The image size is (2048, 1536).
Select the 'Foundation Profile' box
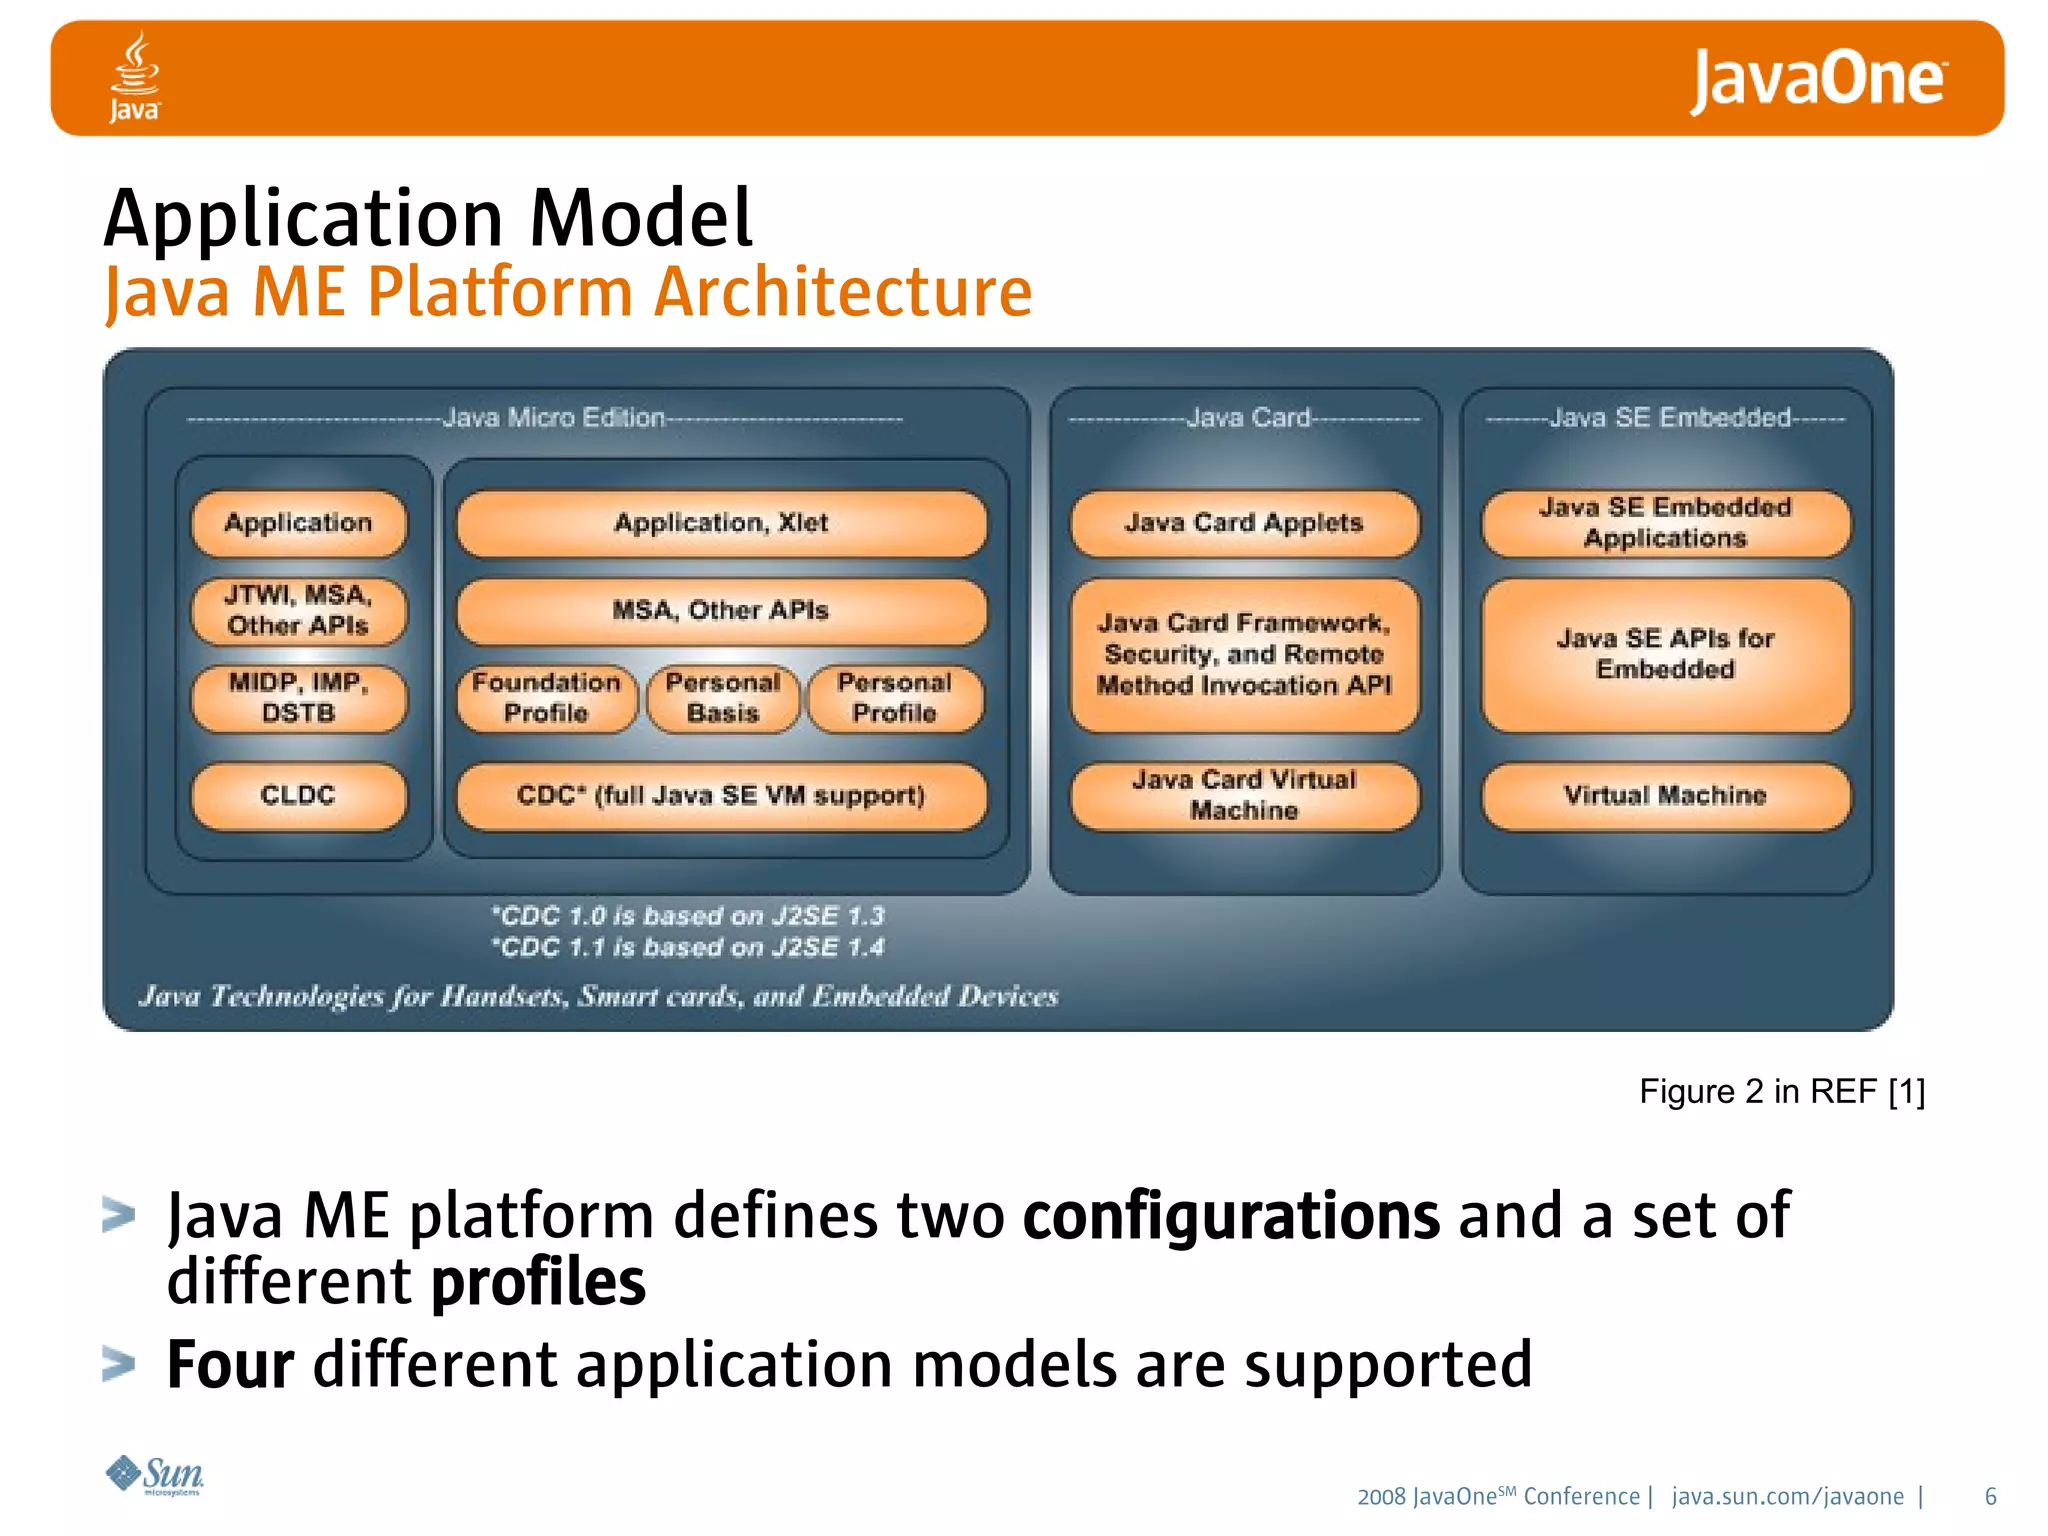click(546, 698)
